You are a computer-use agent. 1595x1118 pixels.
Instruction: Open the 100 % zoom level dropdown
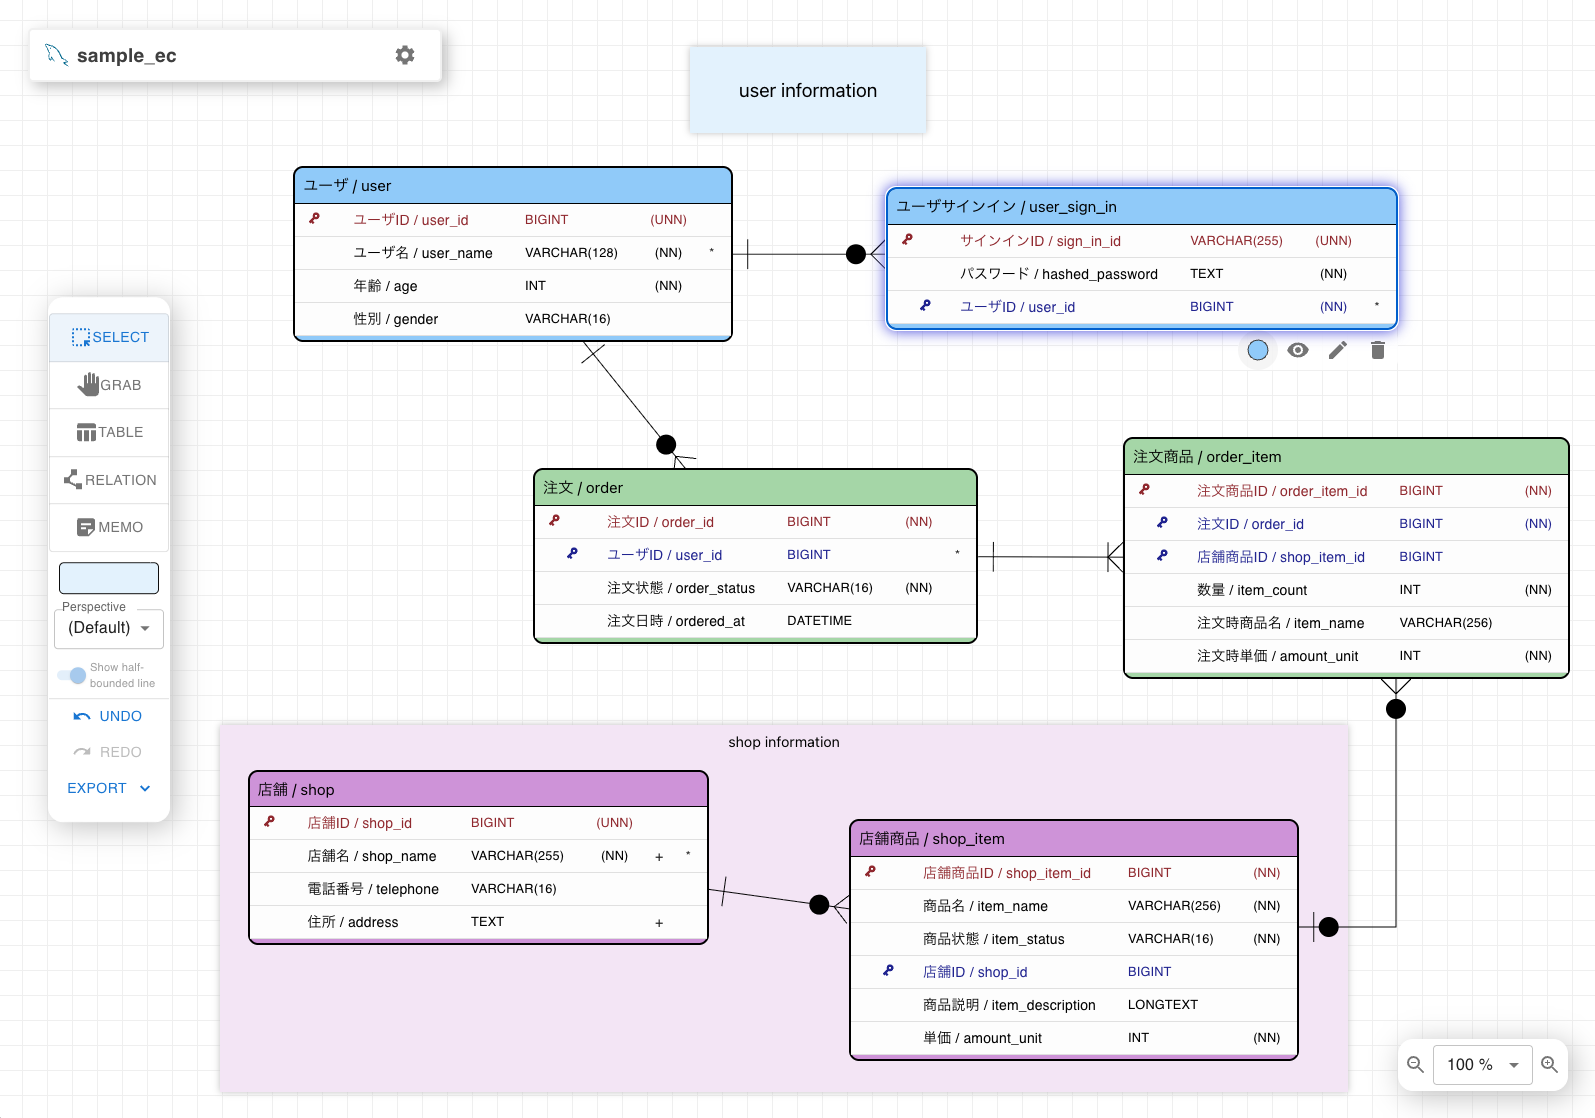tap(1483, 1064)
